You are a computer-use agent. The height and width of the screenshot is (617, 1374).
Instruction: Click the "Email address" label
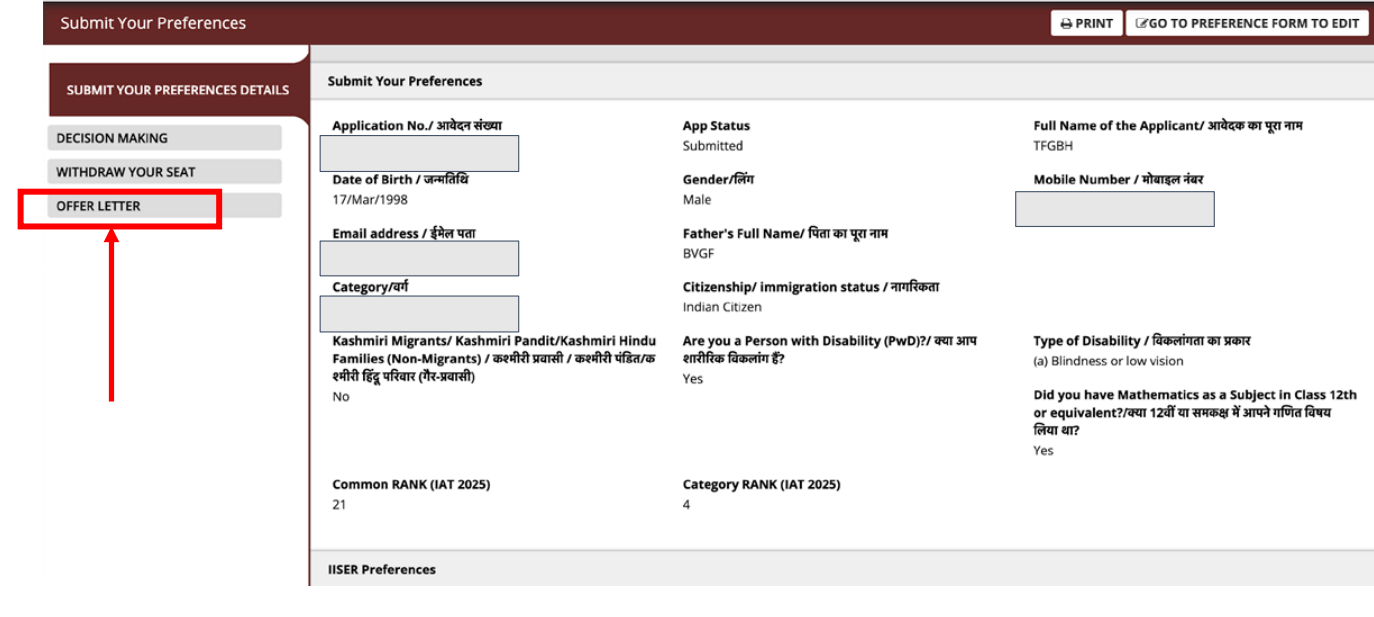pyautogui.click(x=404, y=234)
